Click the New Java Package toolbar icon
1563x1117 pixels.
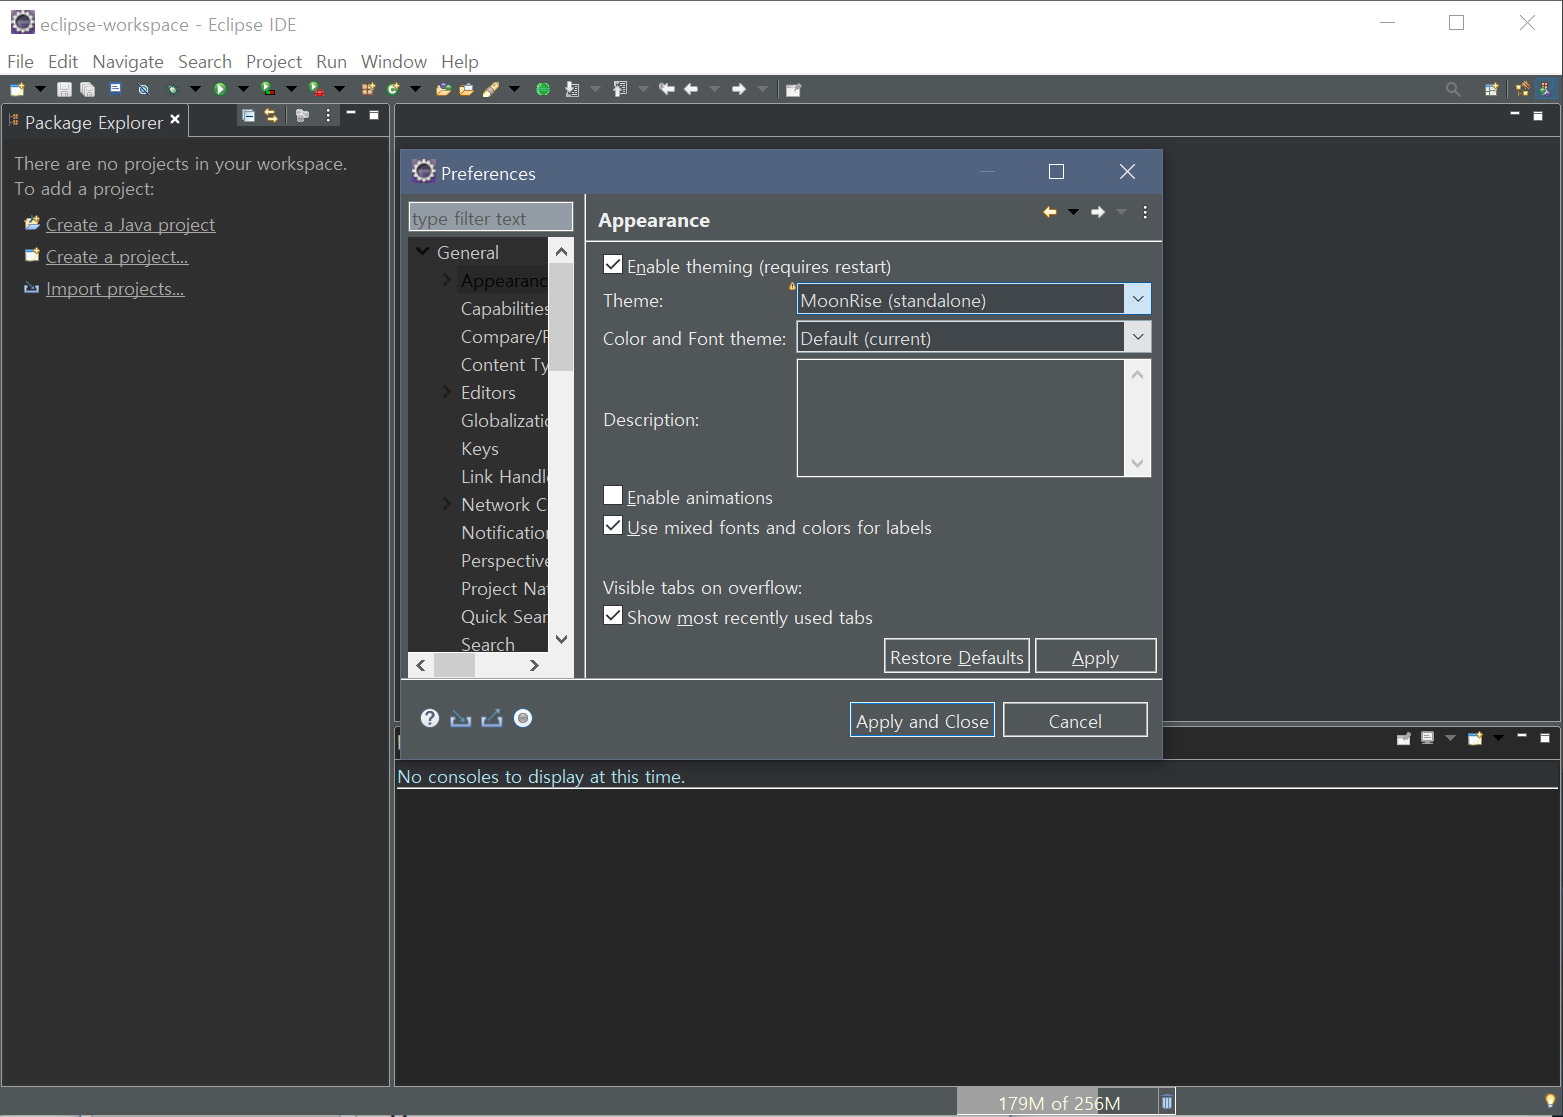coord(368,89)
